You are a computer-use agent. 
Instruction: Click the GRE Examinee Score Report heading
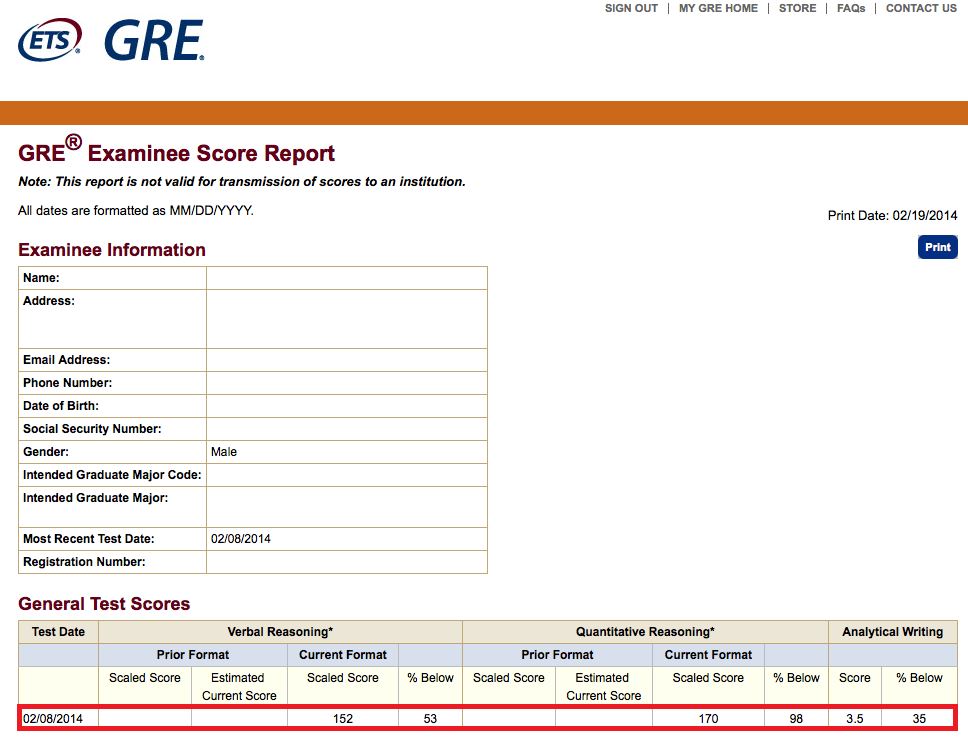[177, 150]
